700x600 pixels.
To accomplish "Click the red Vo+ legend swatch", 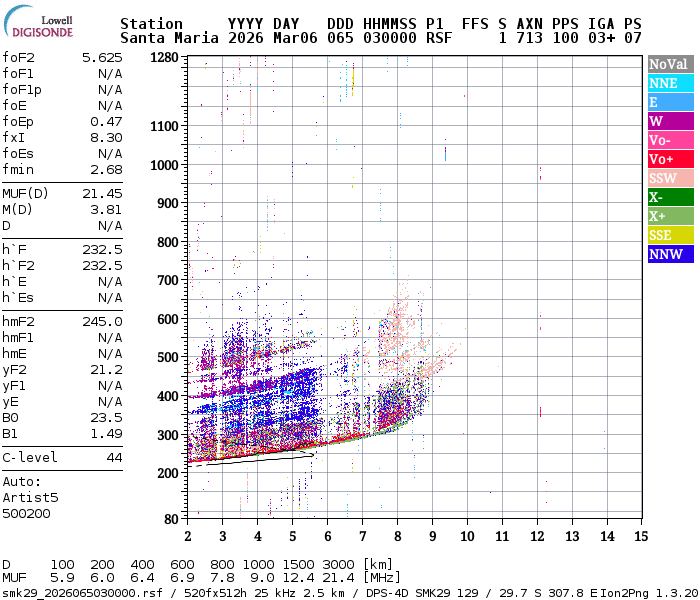I will [x=670, y=159].
